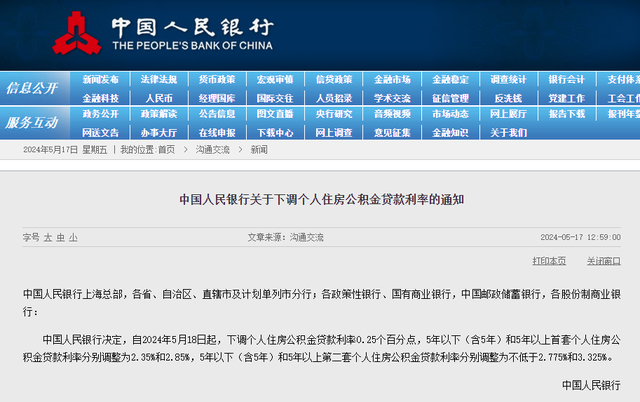Open the 金融科技 menu item

100,98
